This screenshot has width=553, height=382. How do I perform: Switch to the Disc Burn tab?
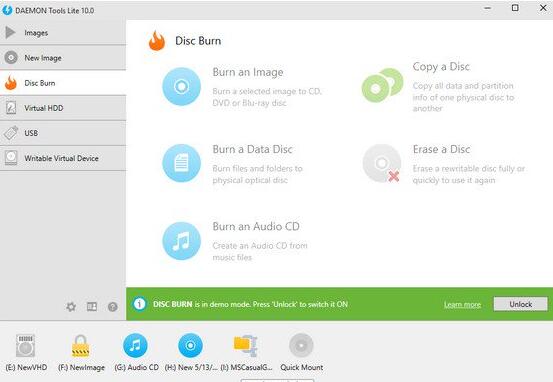coord(63,83)
